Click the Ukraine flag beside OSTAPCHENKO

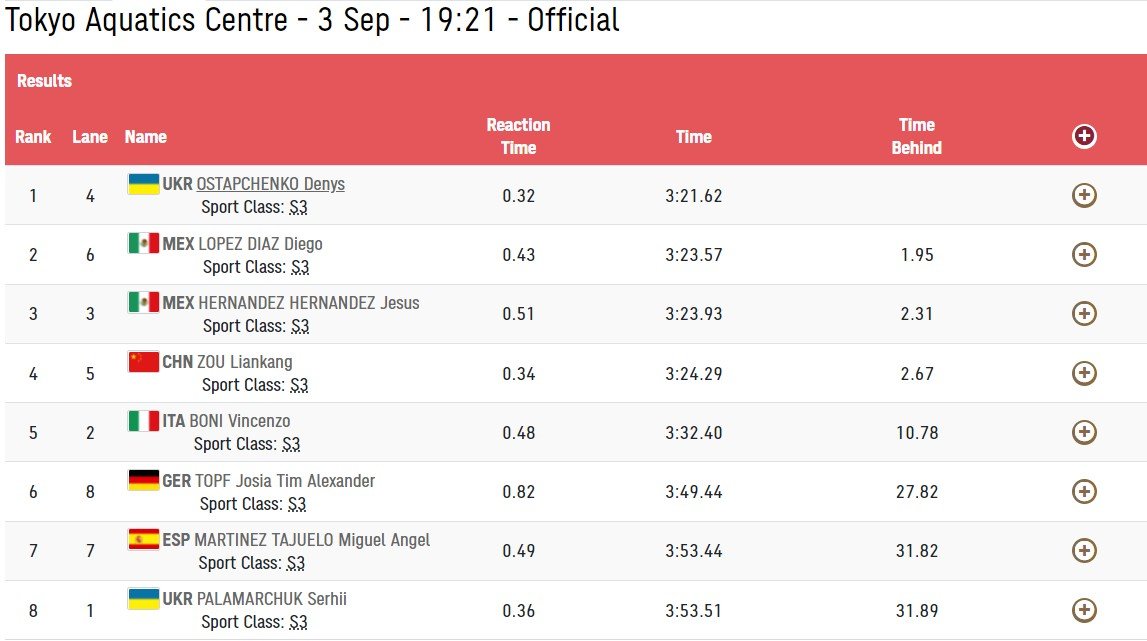point(143,184)
